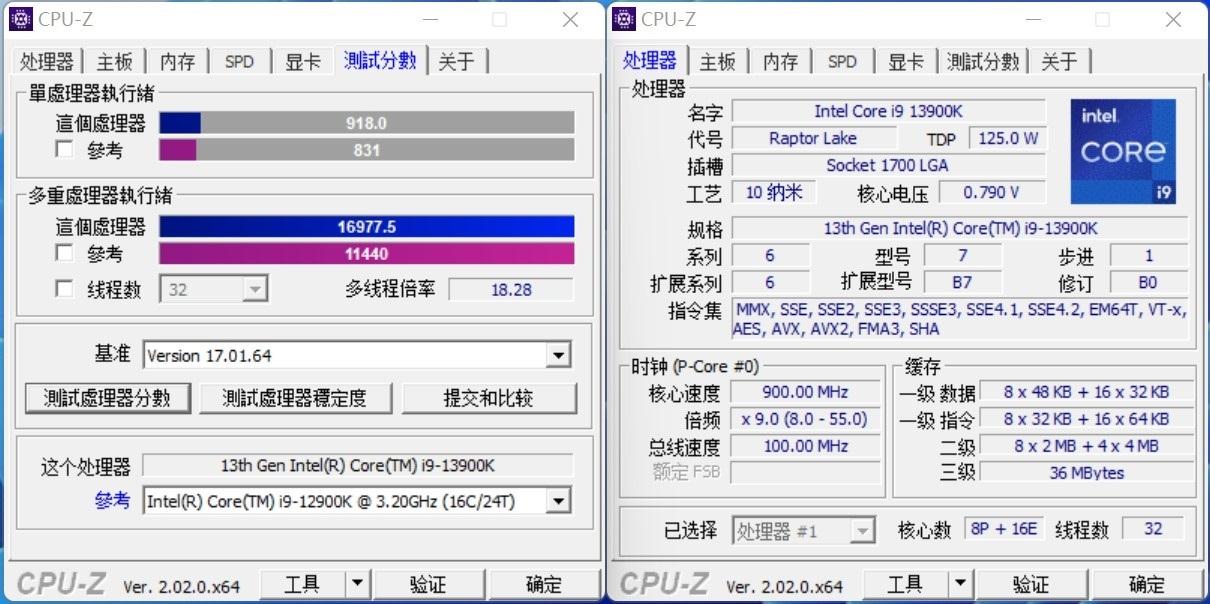
Task: Open the reference processor i9-12900K dropdown
Action: pyautogui.click(x=558, y=500)
